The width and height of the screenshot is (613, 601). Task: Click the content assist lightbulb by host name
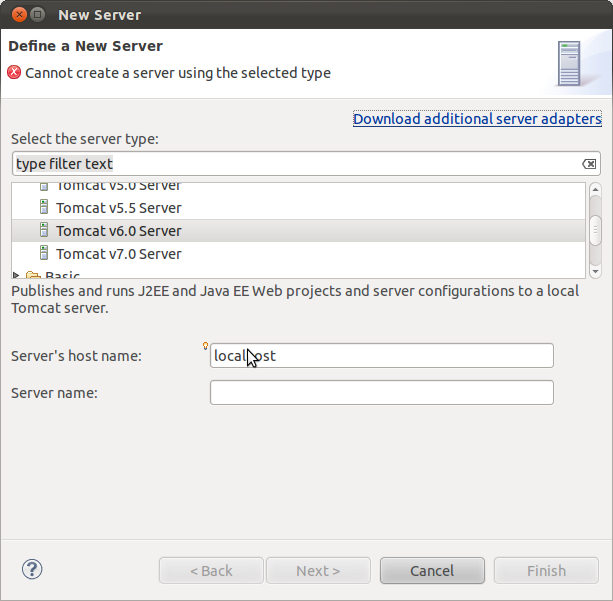click(x=205, y=346)
